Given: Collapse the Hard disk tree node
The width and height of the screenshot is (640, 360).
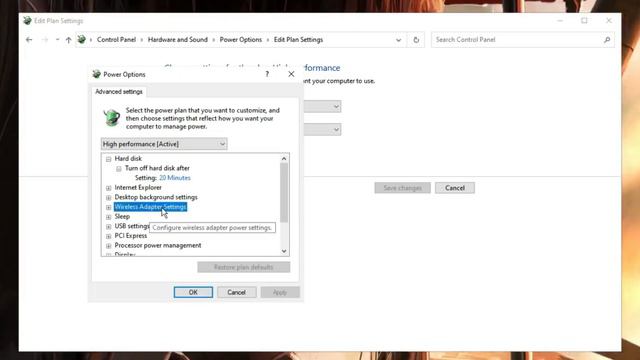Looking at the screenshot, I should [109, 159].
